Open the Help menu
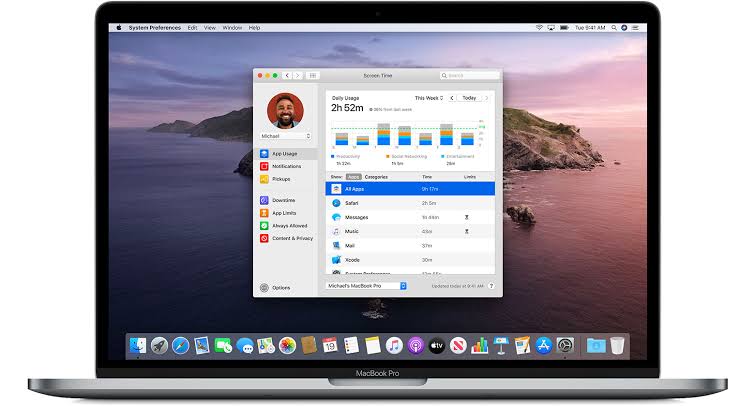 pyautogui.click(x=255, y=28)
